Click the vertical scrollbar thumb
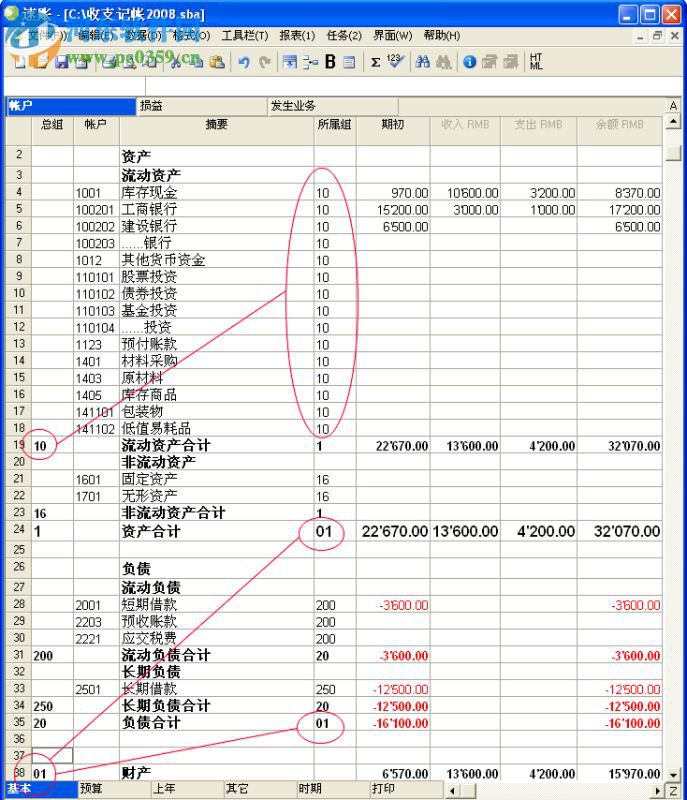The width and height of the screenshot is (687, 800). pyautogui.click(x=673, y=152)
